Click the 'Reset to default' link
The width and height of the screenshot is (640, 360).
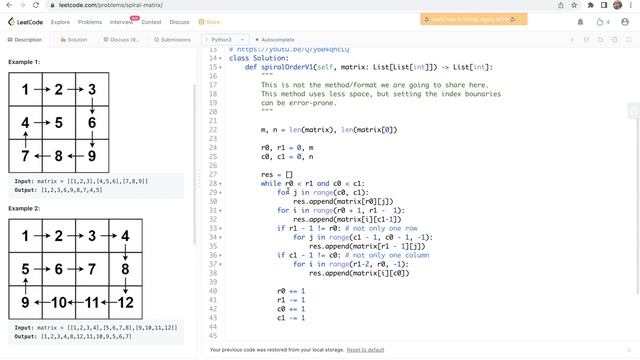click(x=365, y=350)
